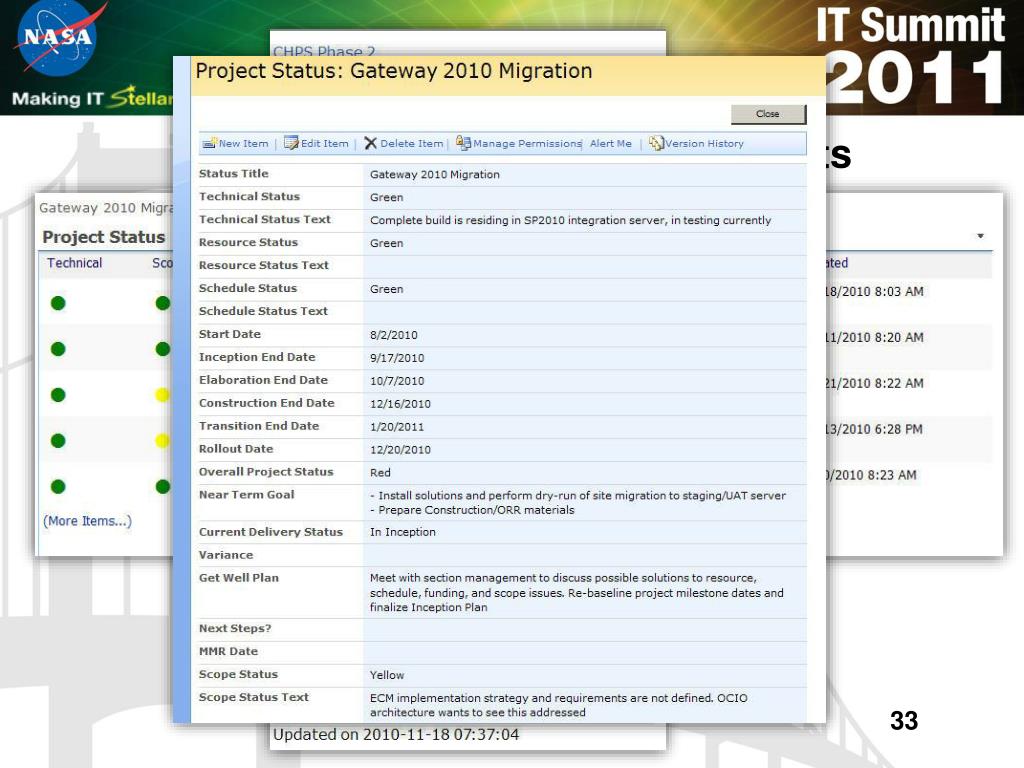The width and height of the screenshot is (1024, 768).
Task: Click the Transition End Date value "1/20/2011"
Action: pyautogui.click(x=397, y=426)
